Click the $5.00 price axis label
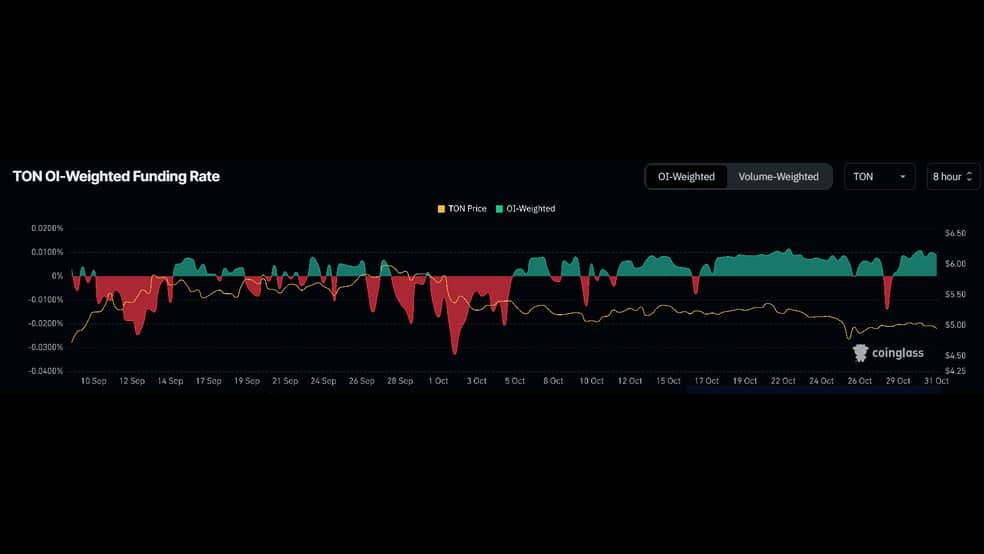 955,325
